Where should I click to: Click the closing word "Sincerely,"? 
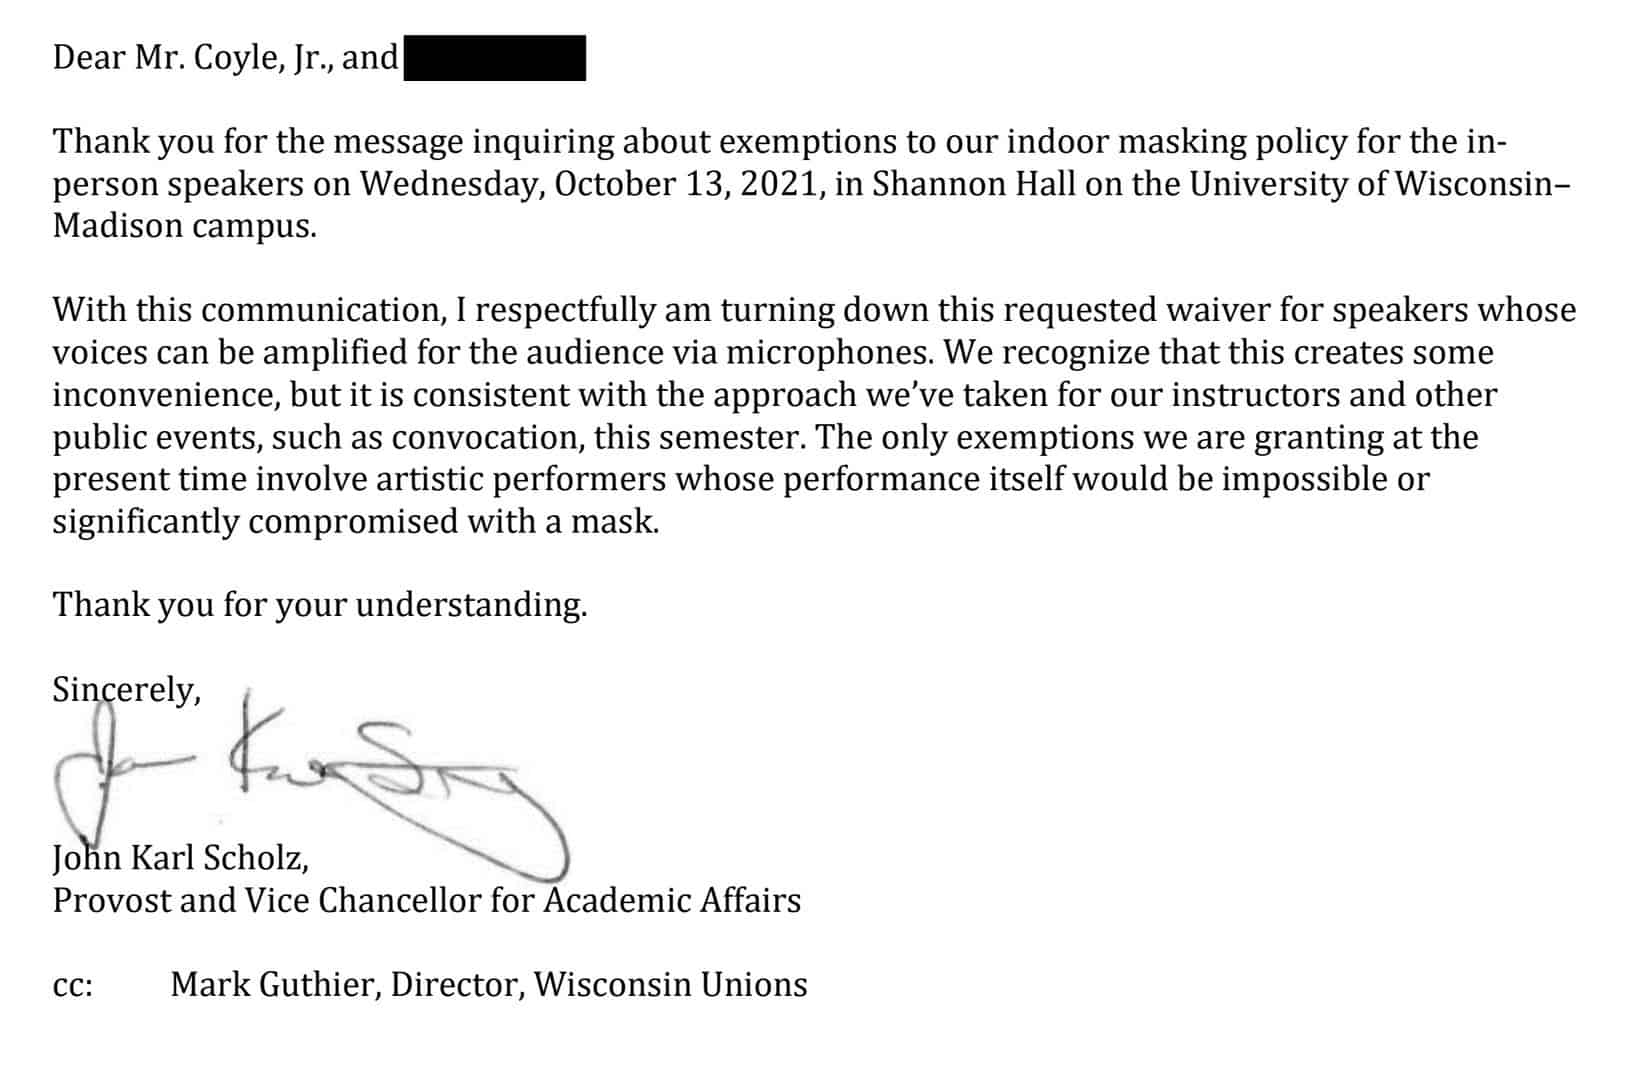coord(126,690)
